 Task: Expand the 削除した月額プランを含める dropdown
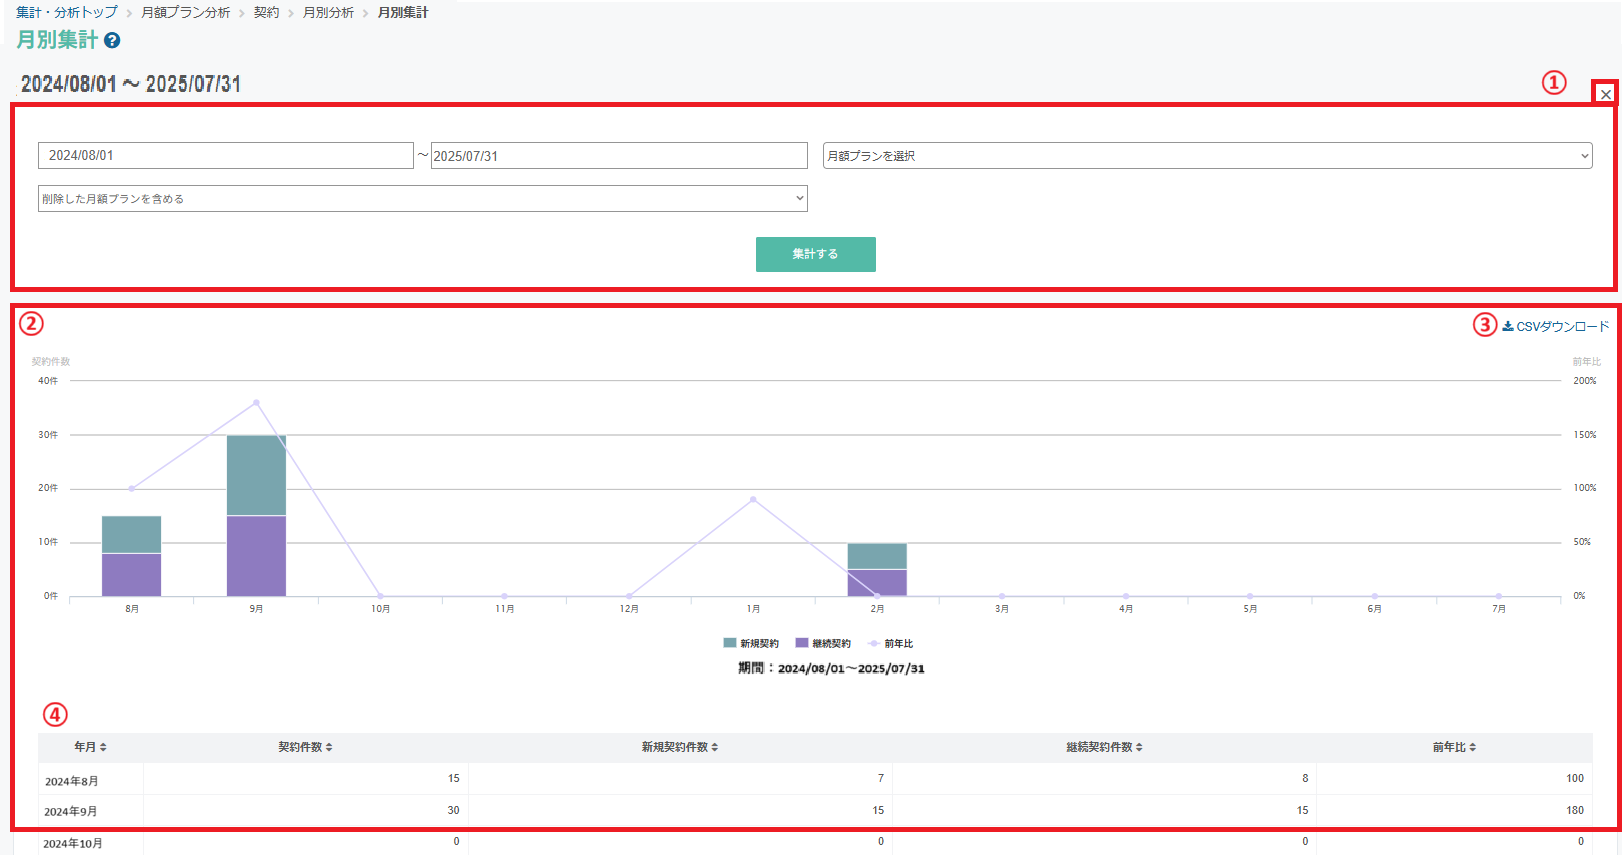coord(422,198)
